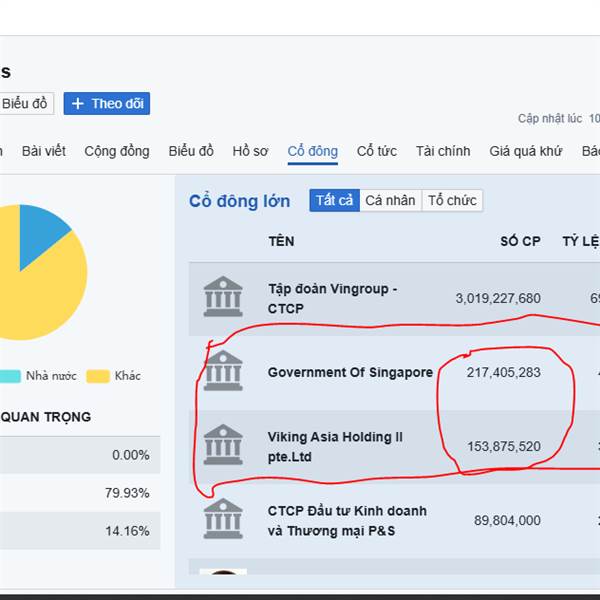
Task: Open Viking Asia Holding II pte.Ltd name
Action: coord(335,447)
